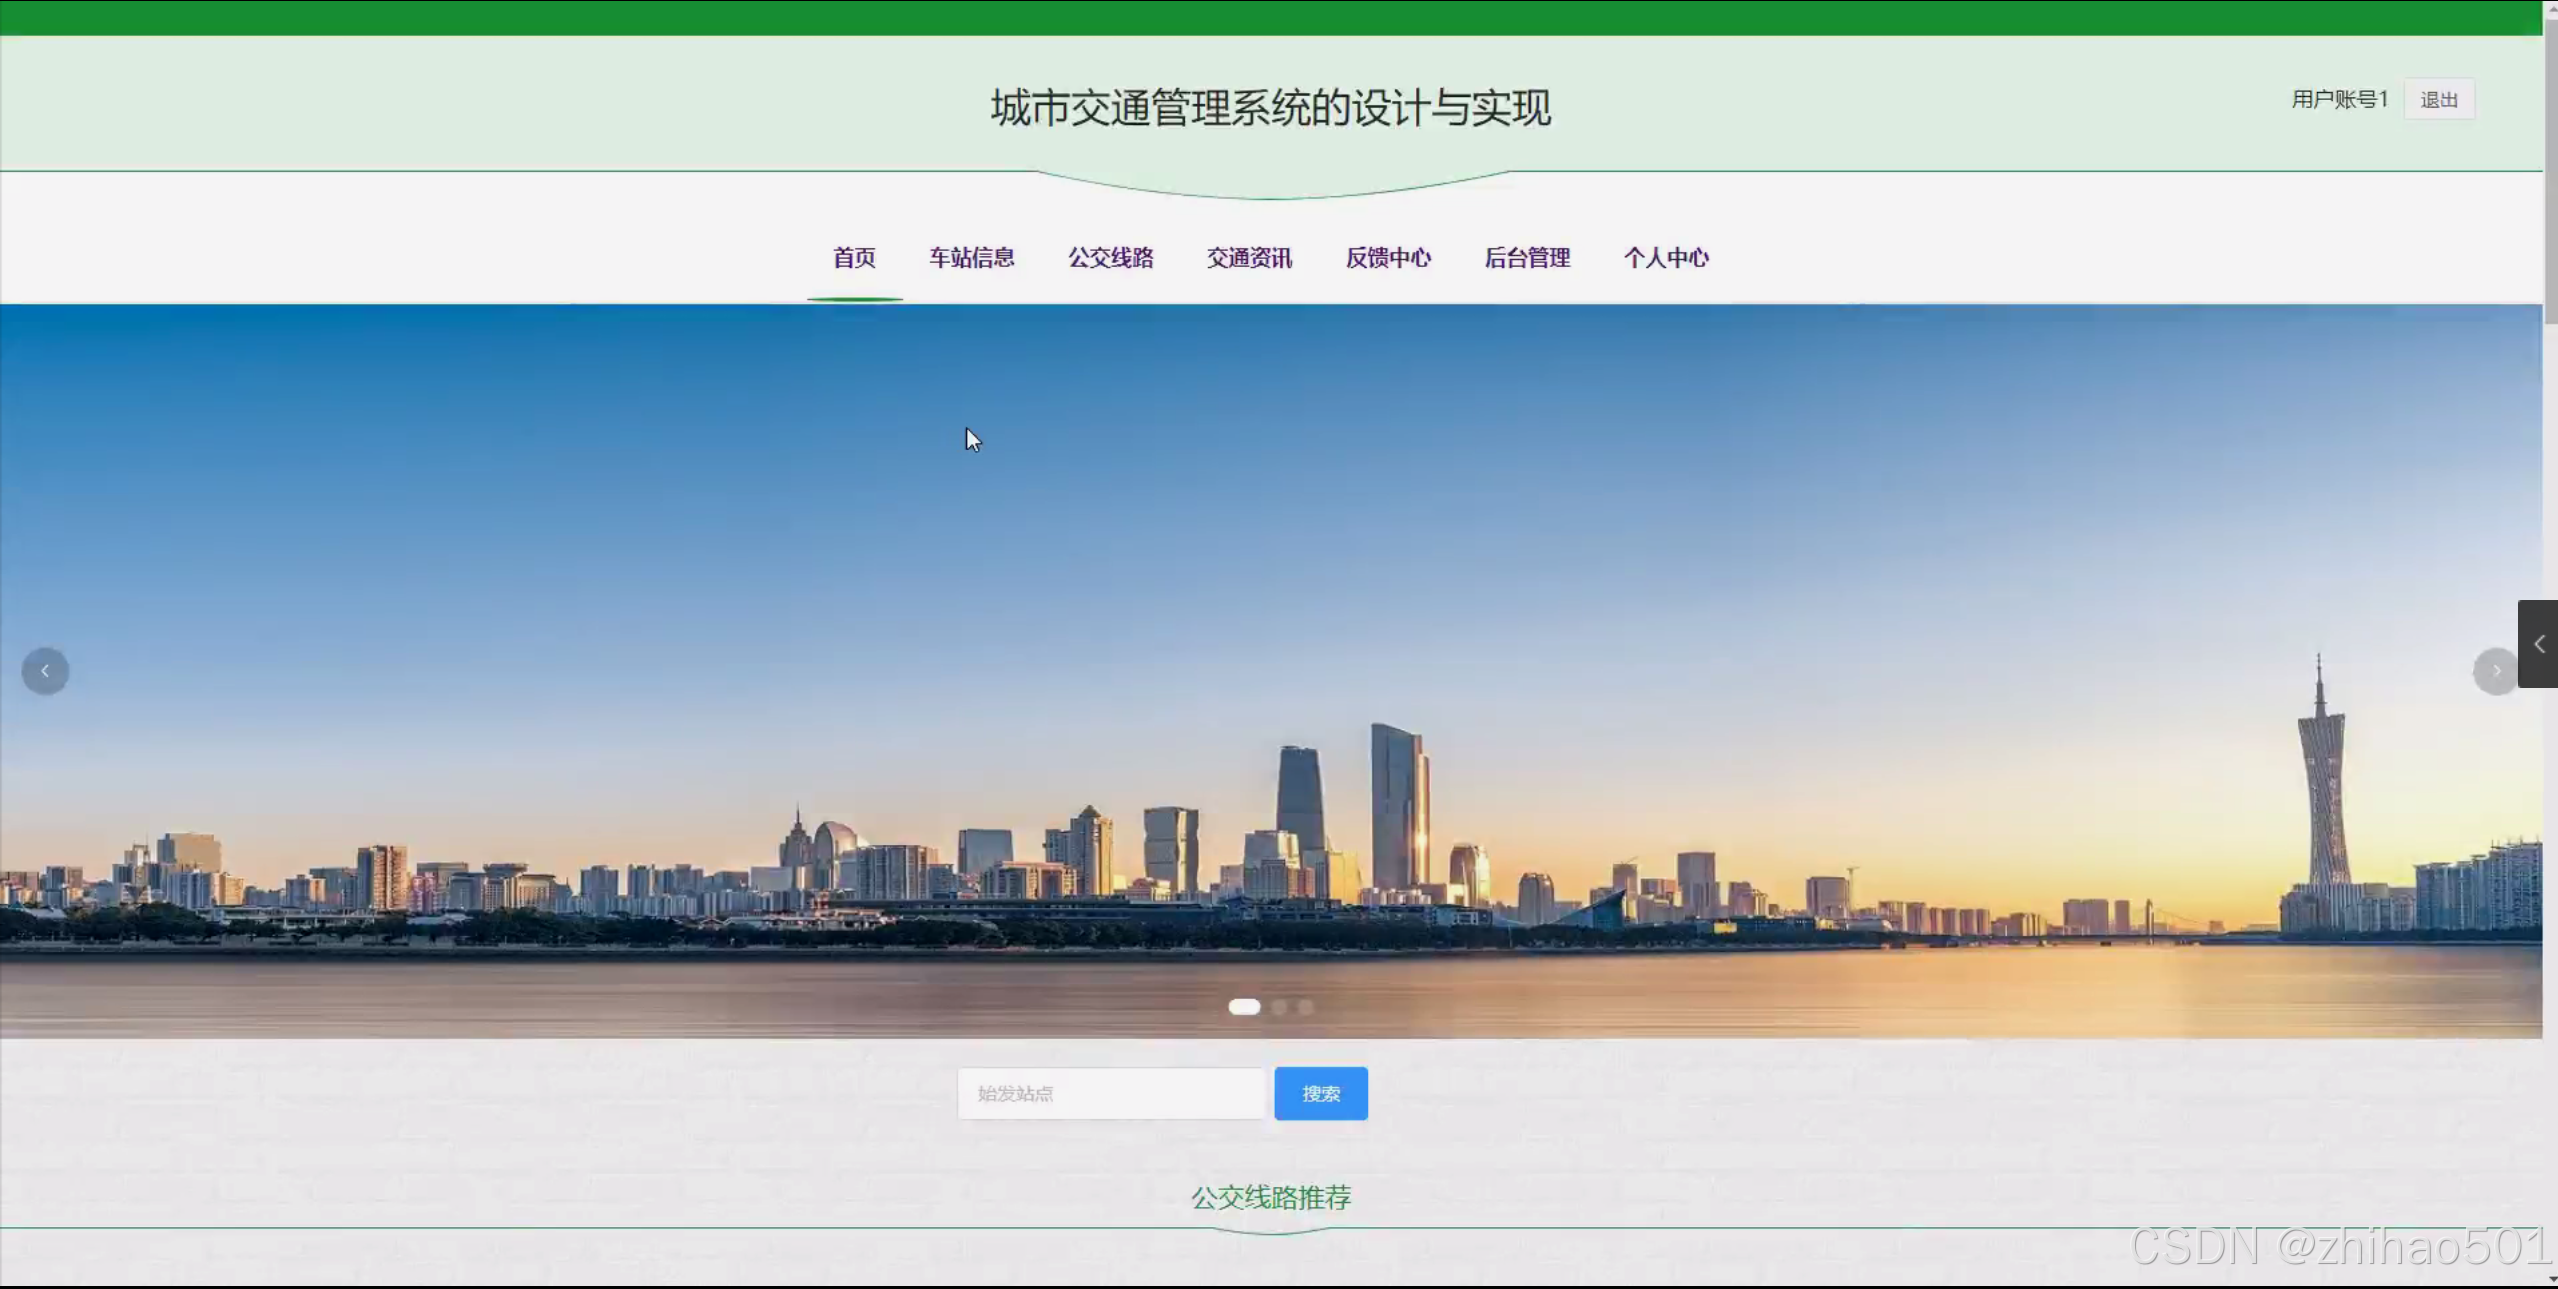Open the 公交线路 navigation item

click(x=1110, y=258)
